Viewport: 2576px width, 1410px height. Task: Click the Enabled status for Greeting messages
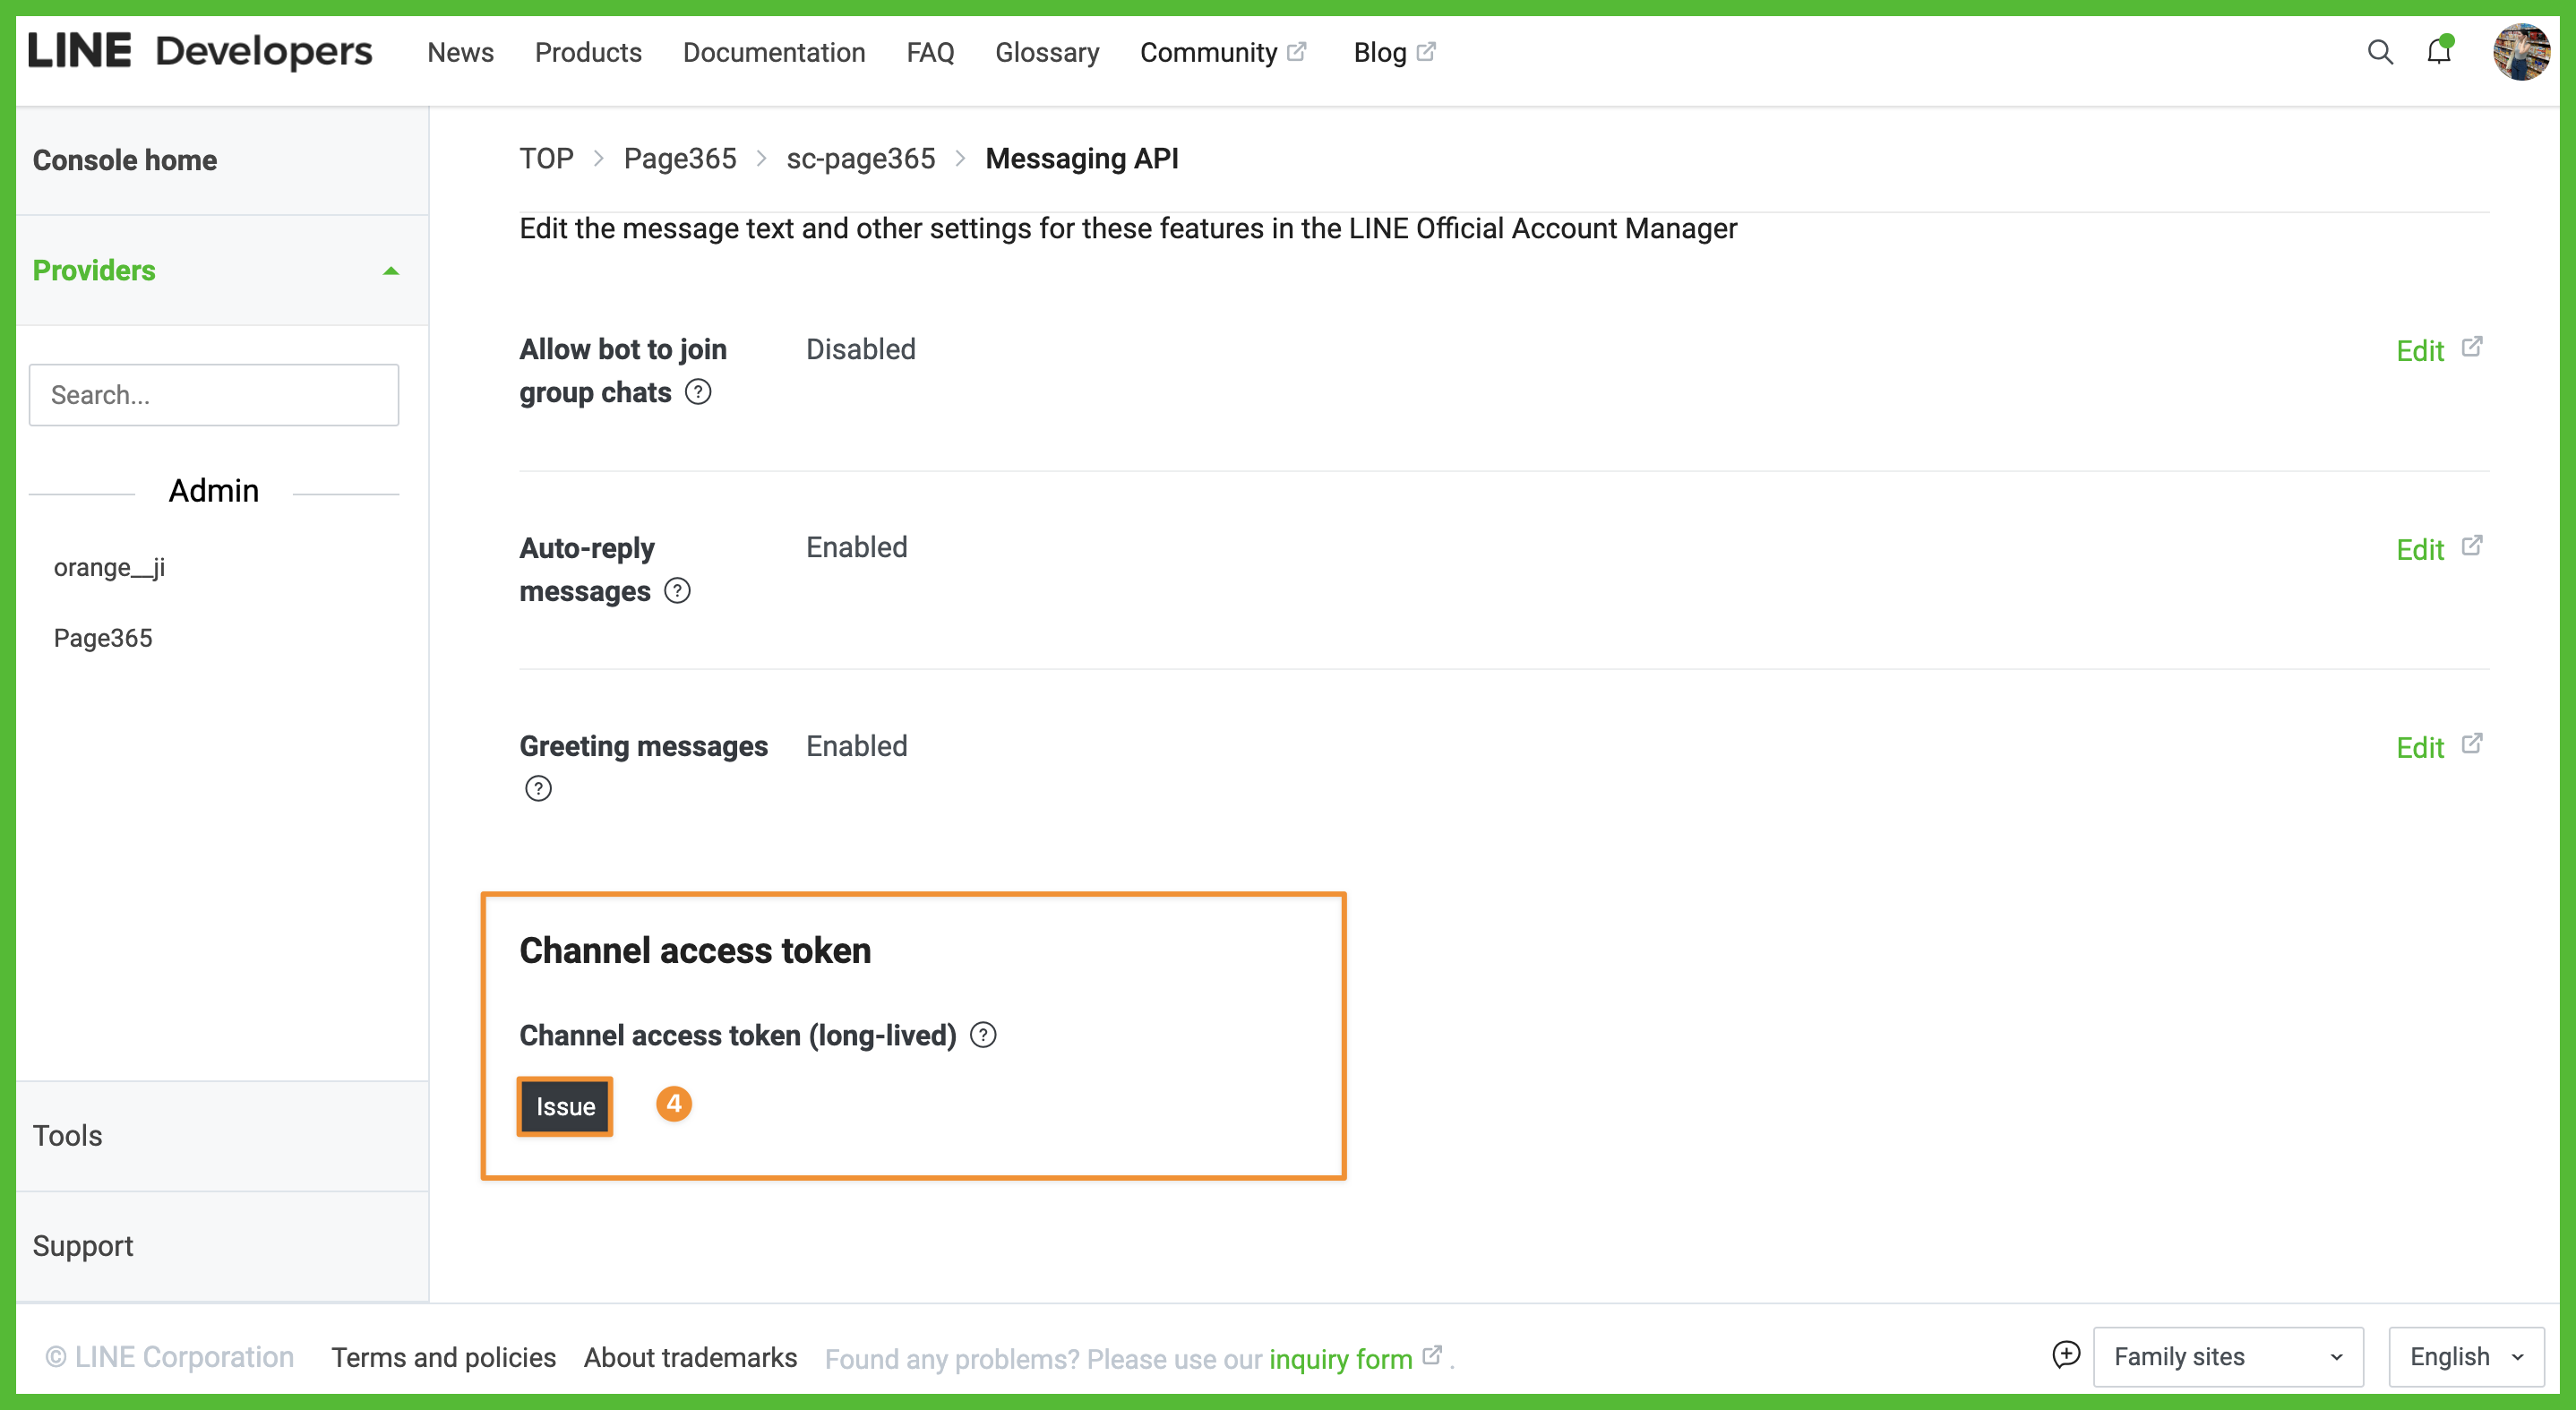(857, 746)
